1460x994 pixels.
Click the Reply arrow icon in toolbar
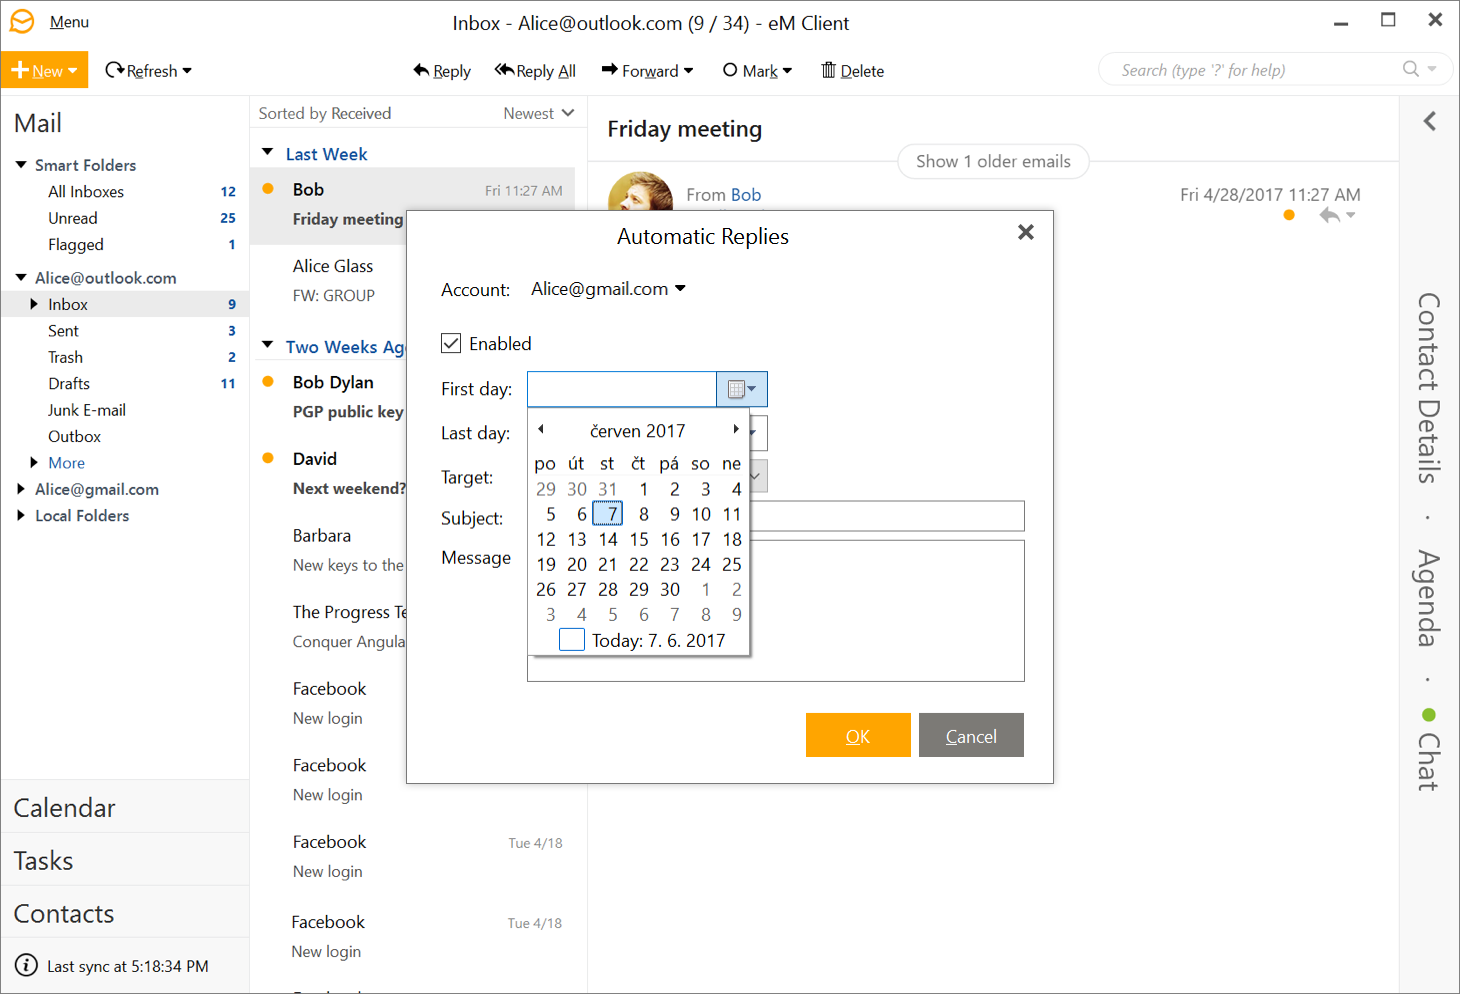coord(421,70)
